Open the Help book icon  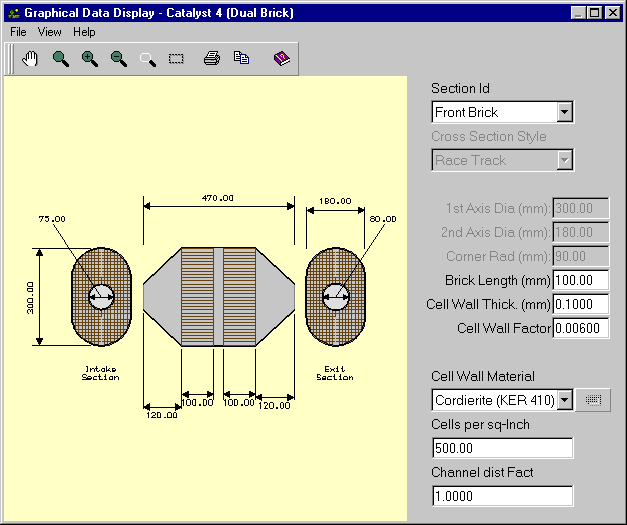[x=282, y=58]
